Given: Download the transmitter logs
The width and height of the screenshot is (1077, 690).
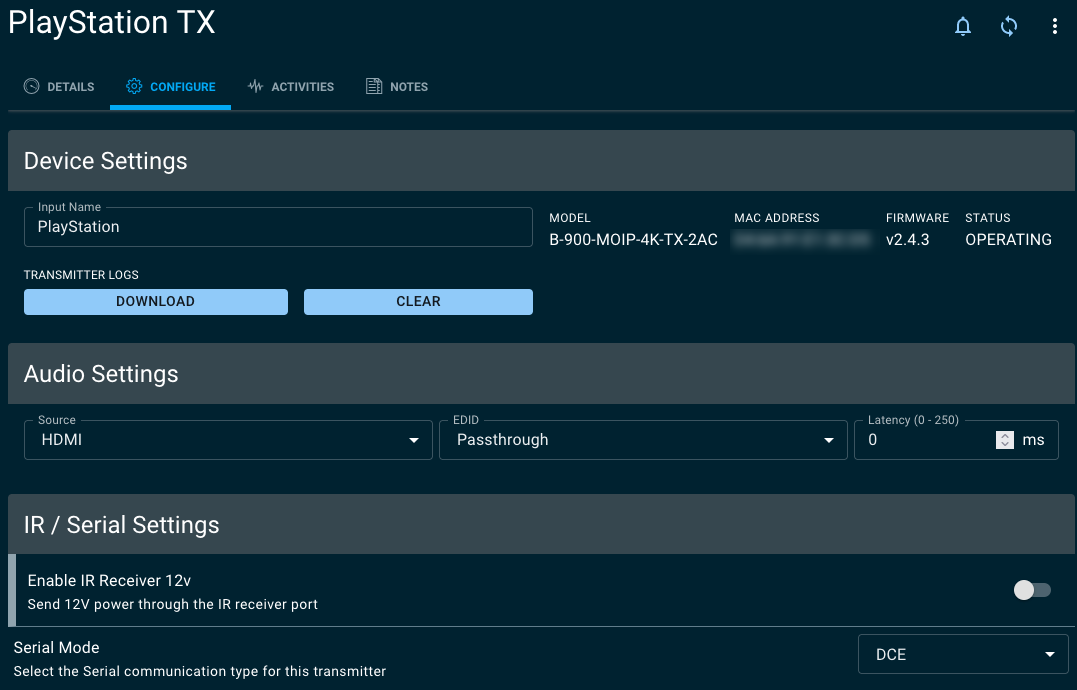Looking at the screenshot, I should (x=155, y=301).
